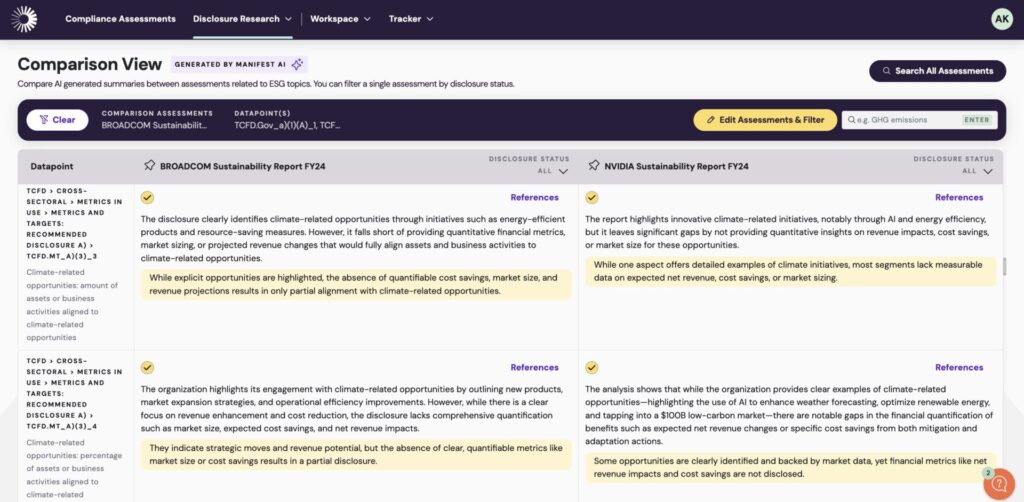Viewport: 1024px width, 502px height.
Task: Click the pin icon beside BROADCOM report
Action: (149, 166)
